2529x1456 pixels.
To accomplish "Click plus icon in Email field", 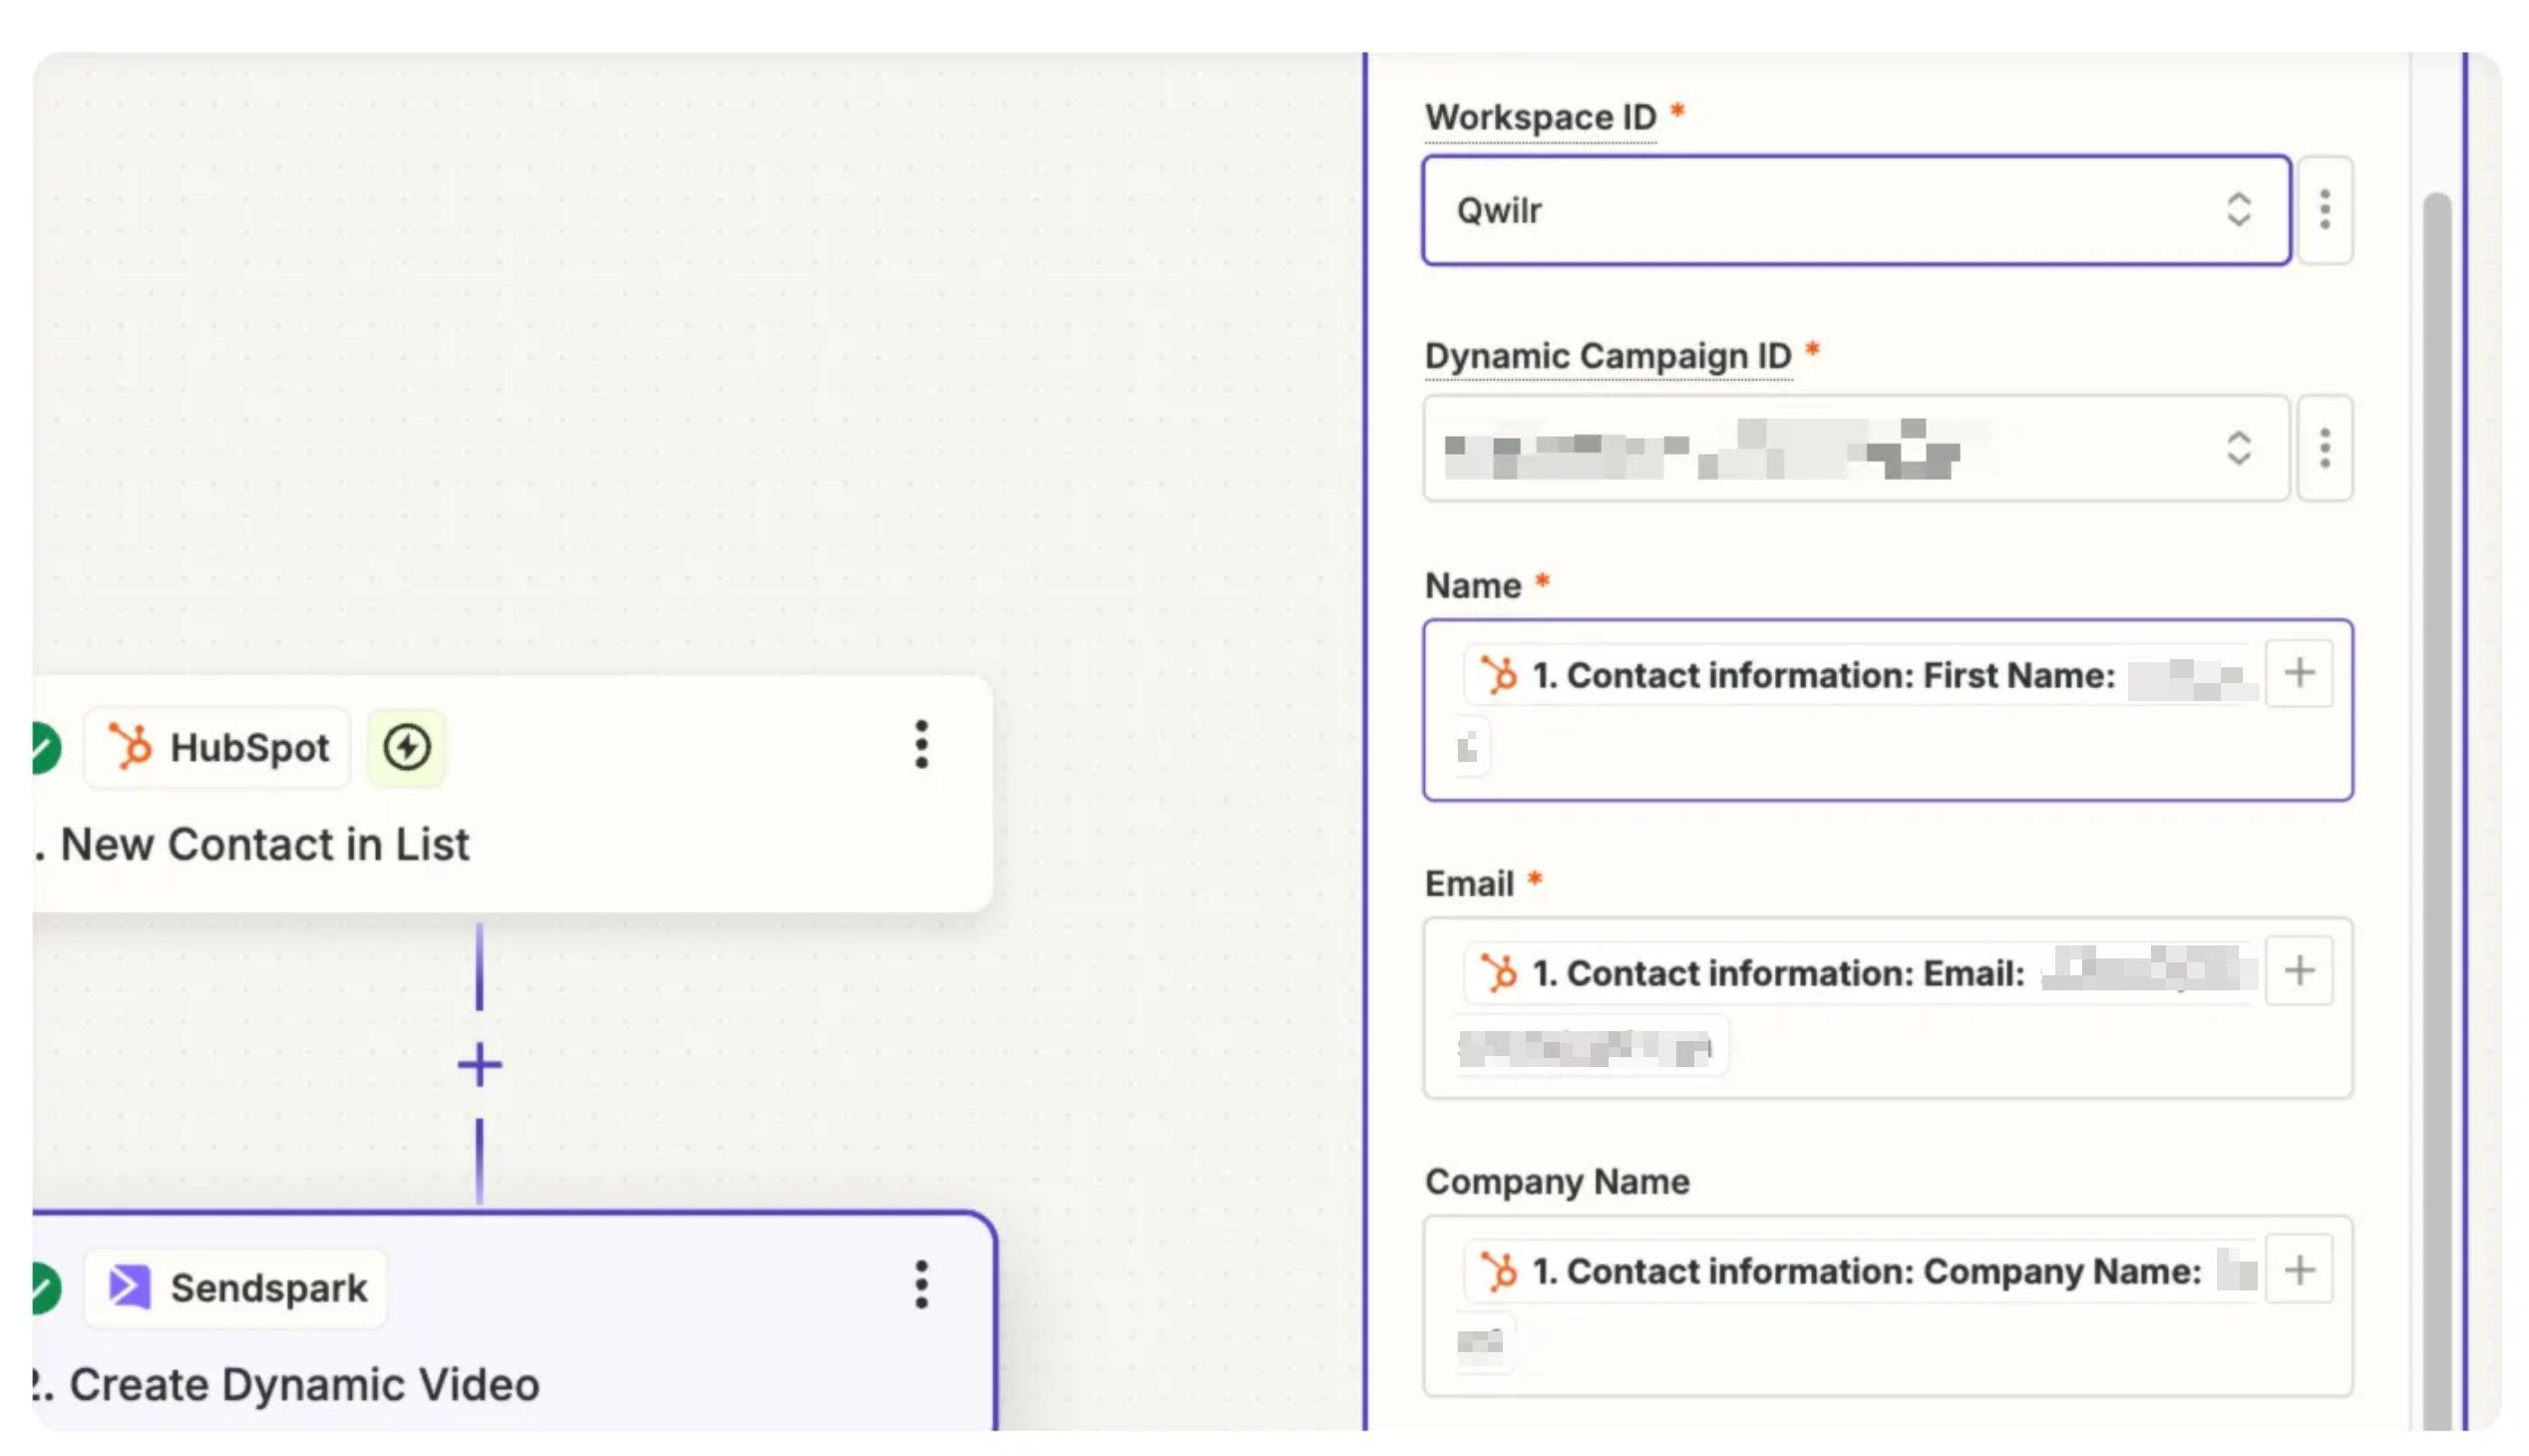I will tap(2298, 971).
